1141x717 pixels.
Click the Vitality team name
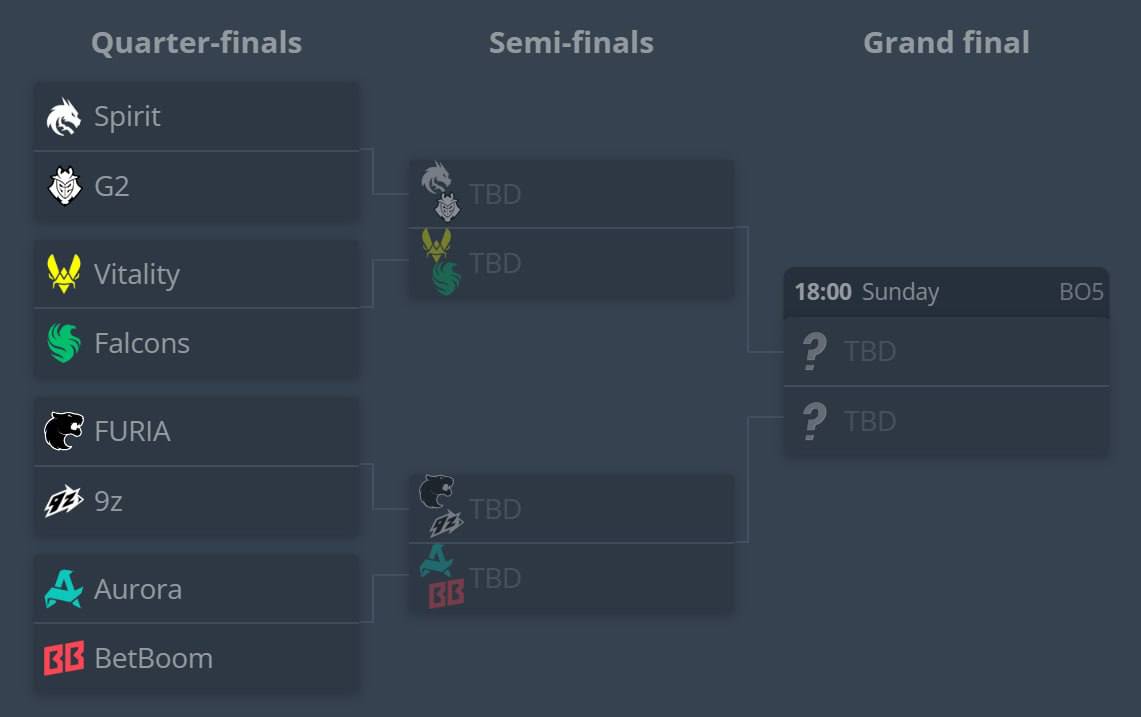[x=137, y=274]
